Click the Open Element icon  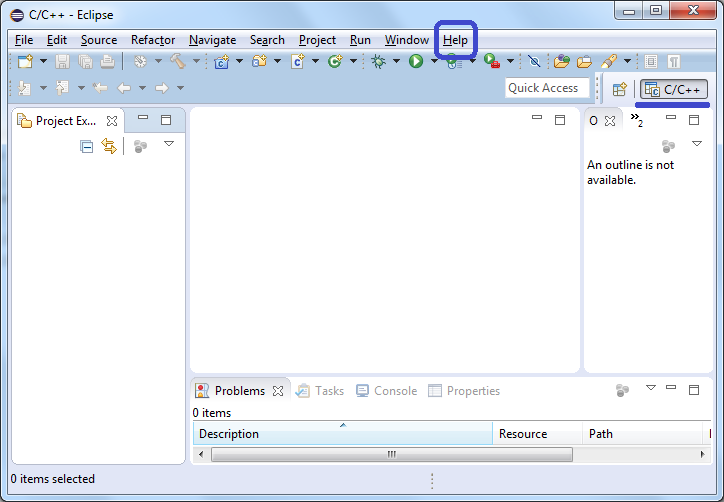point(561,61)
